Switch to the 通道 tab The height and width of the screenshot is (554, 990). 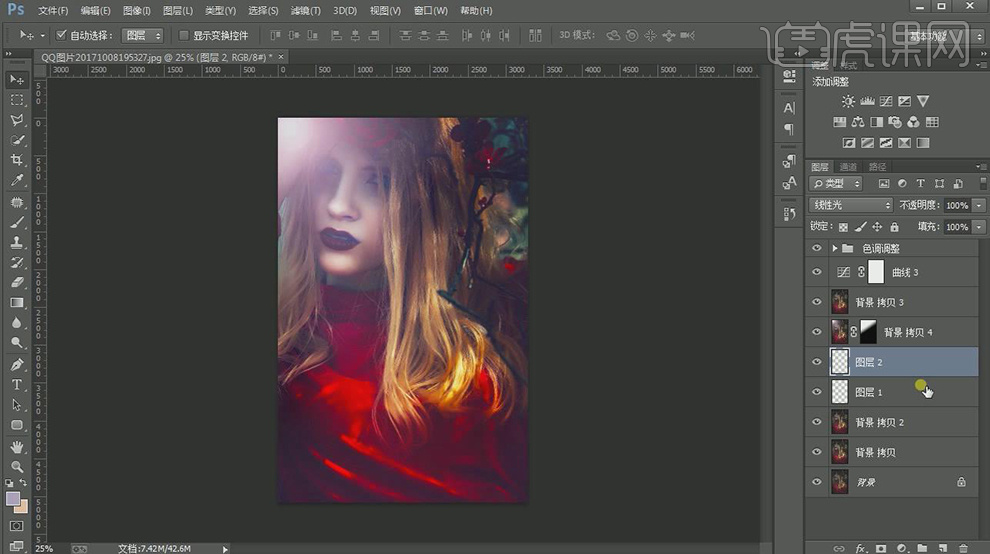(848, 166)
